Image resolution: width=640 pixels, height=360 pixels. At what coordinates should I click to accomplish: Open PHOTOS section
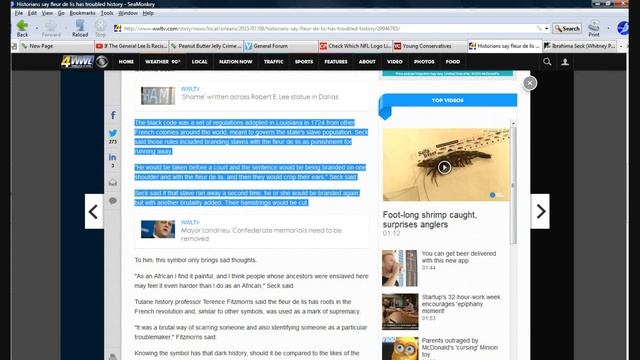click(424, 62)
